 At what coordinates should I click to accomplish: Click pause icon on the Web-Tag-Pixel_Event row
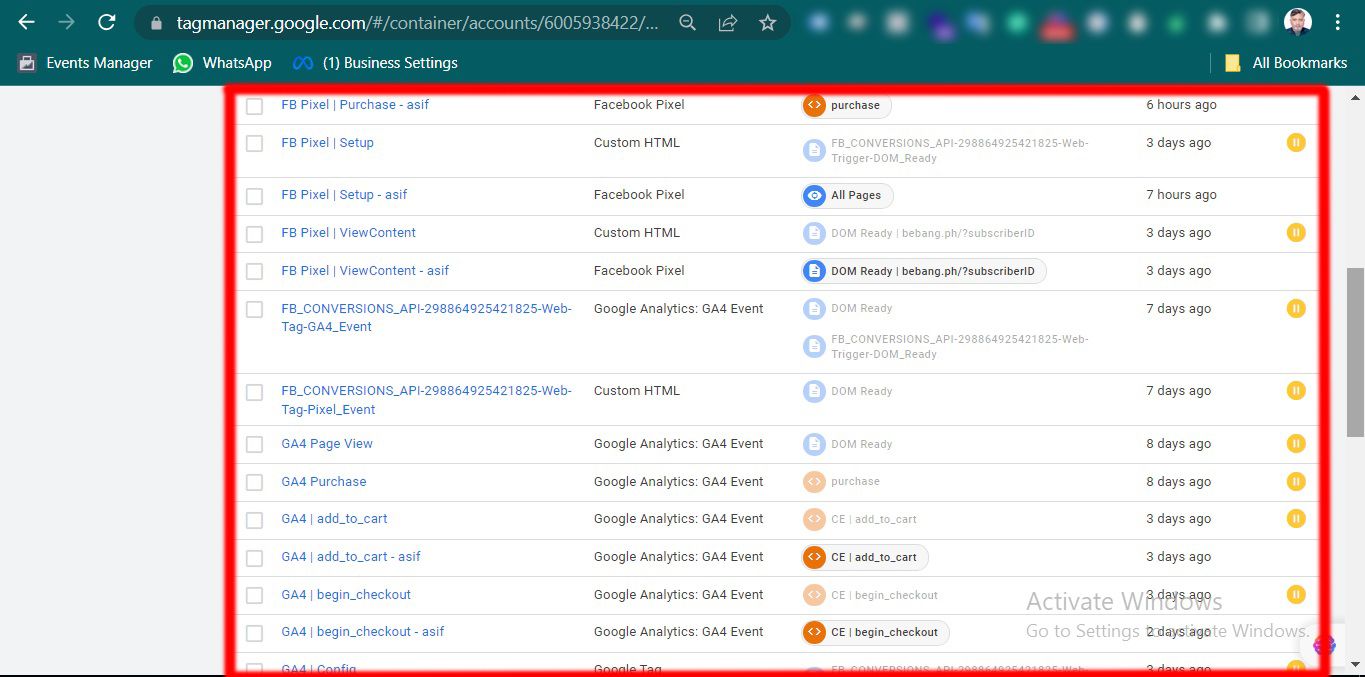pyautogui.click(x=1296, y=391)
